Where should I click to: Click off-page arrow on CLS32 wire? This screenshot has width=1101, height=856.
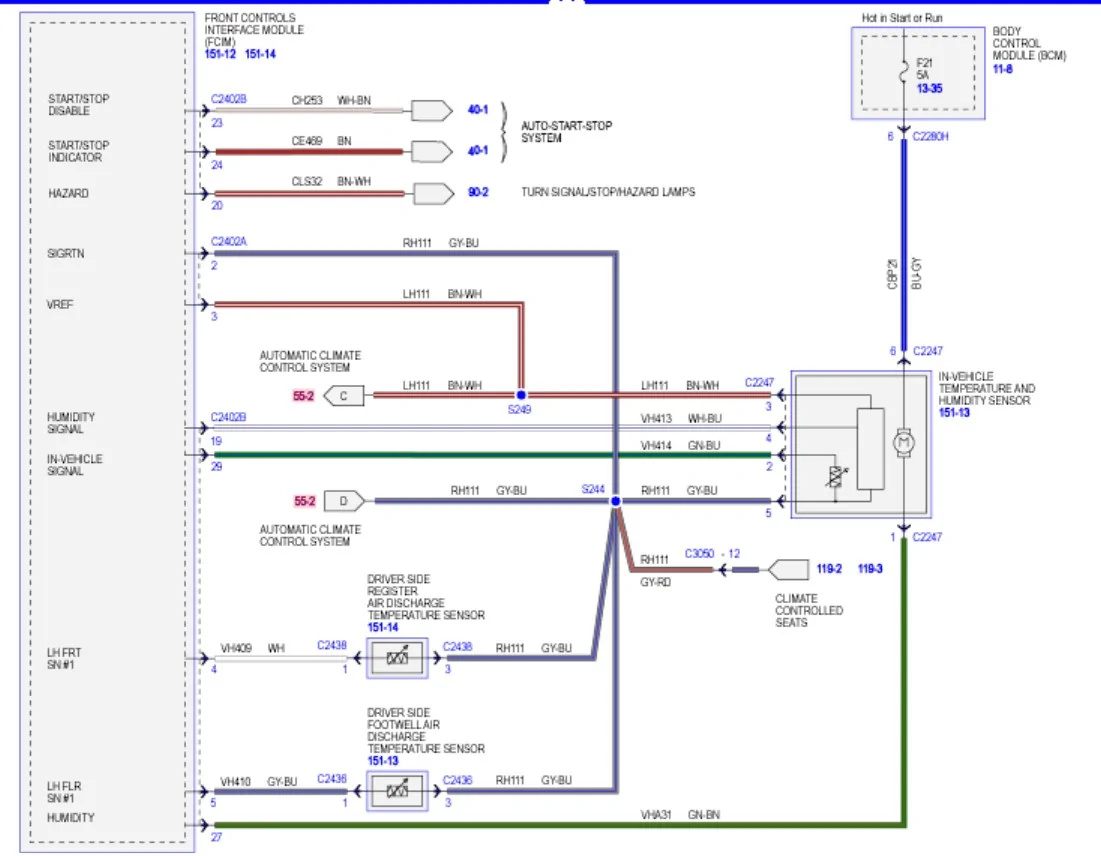click(x=434, y=193)
